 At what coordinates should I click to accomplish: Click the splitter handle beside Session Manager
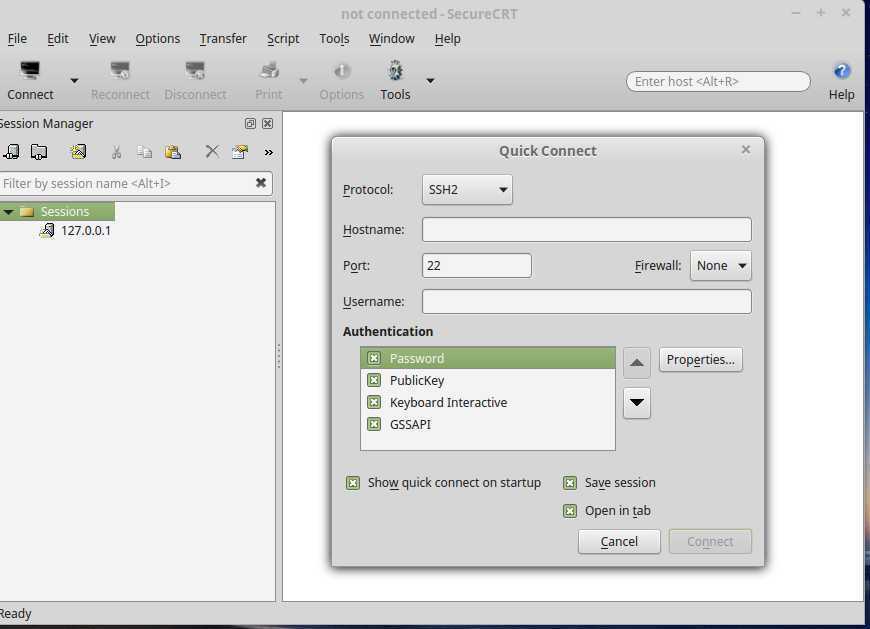[279, 356]
